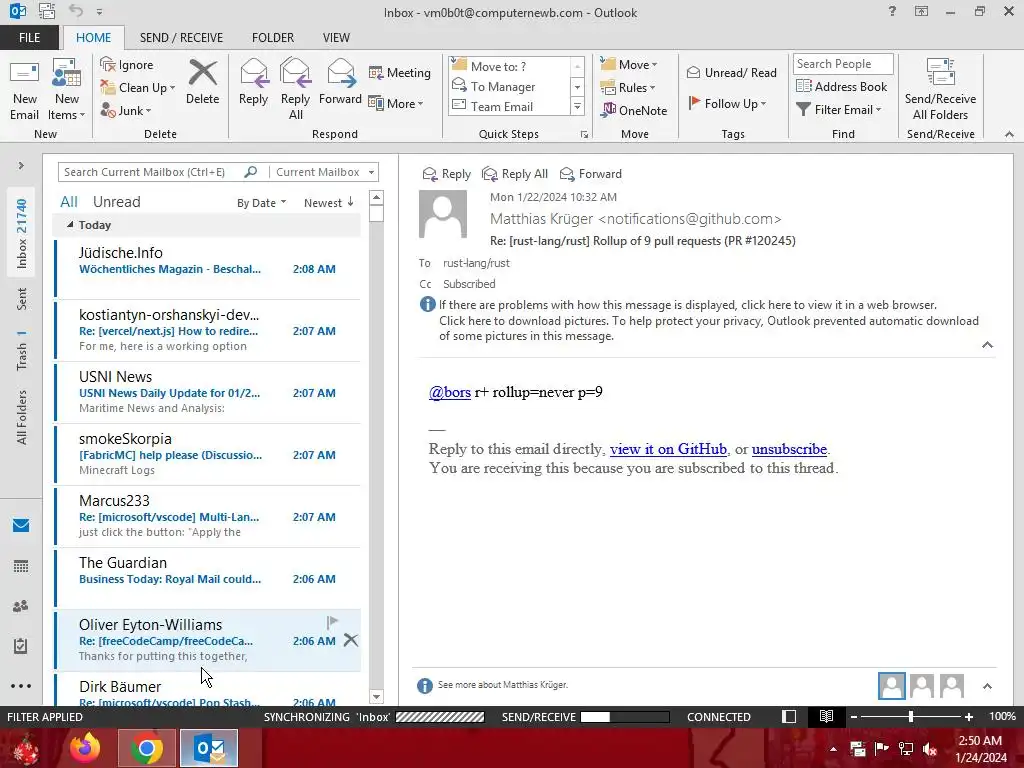1024x768 pixels.
Task: Open the Move dropdown
Action: tap(629, 64)
